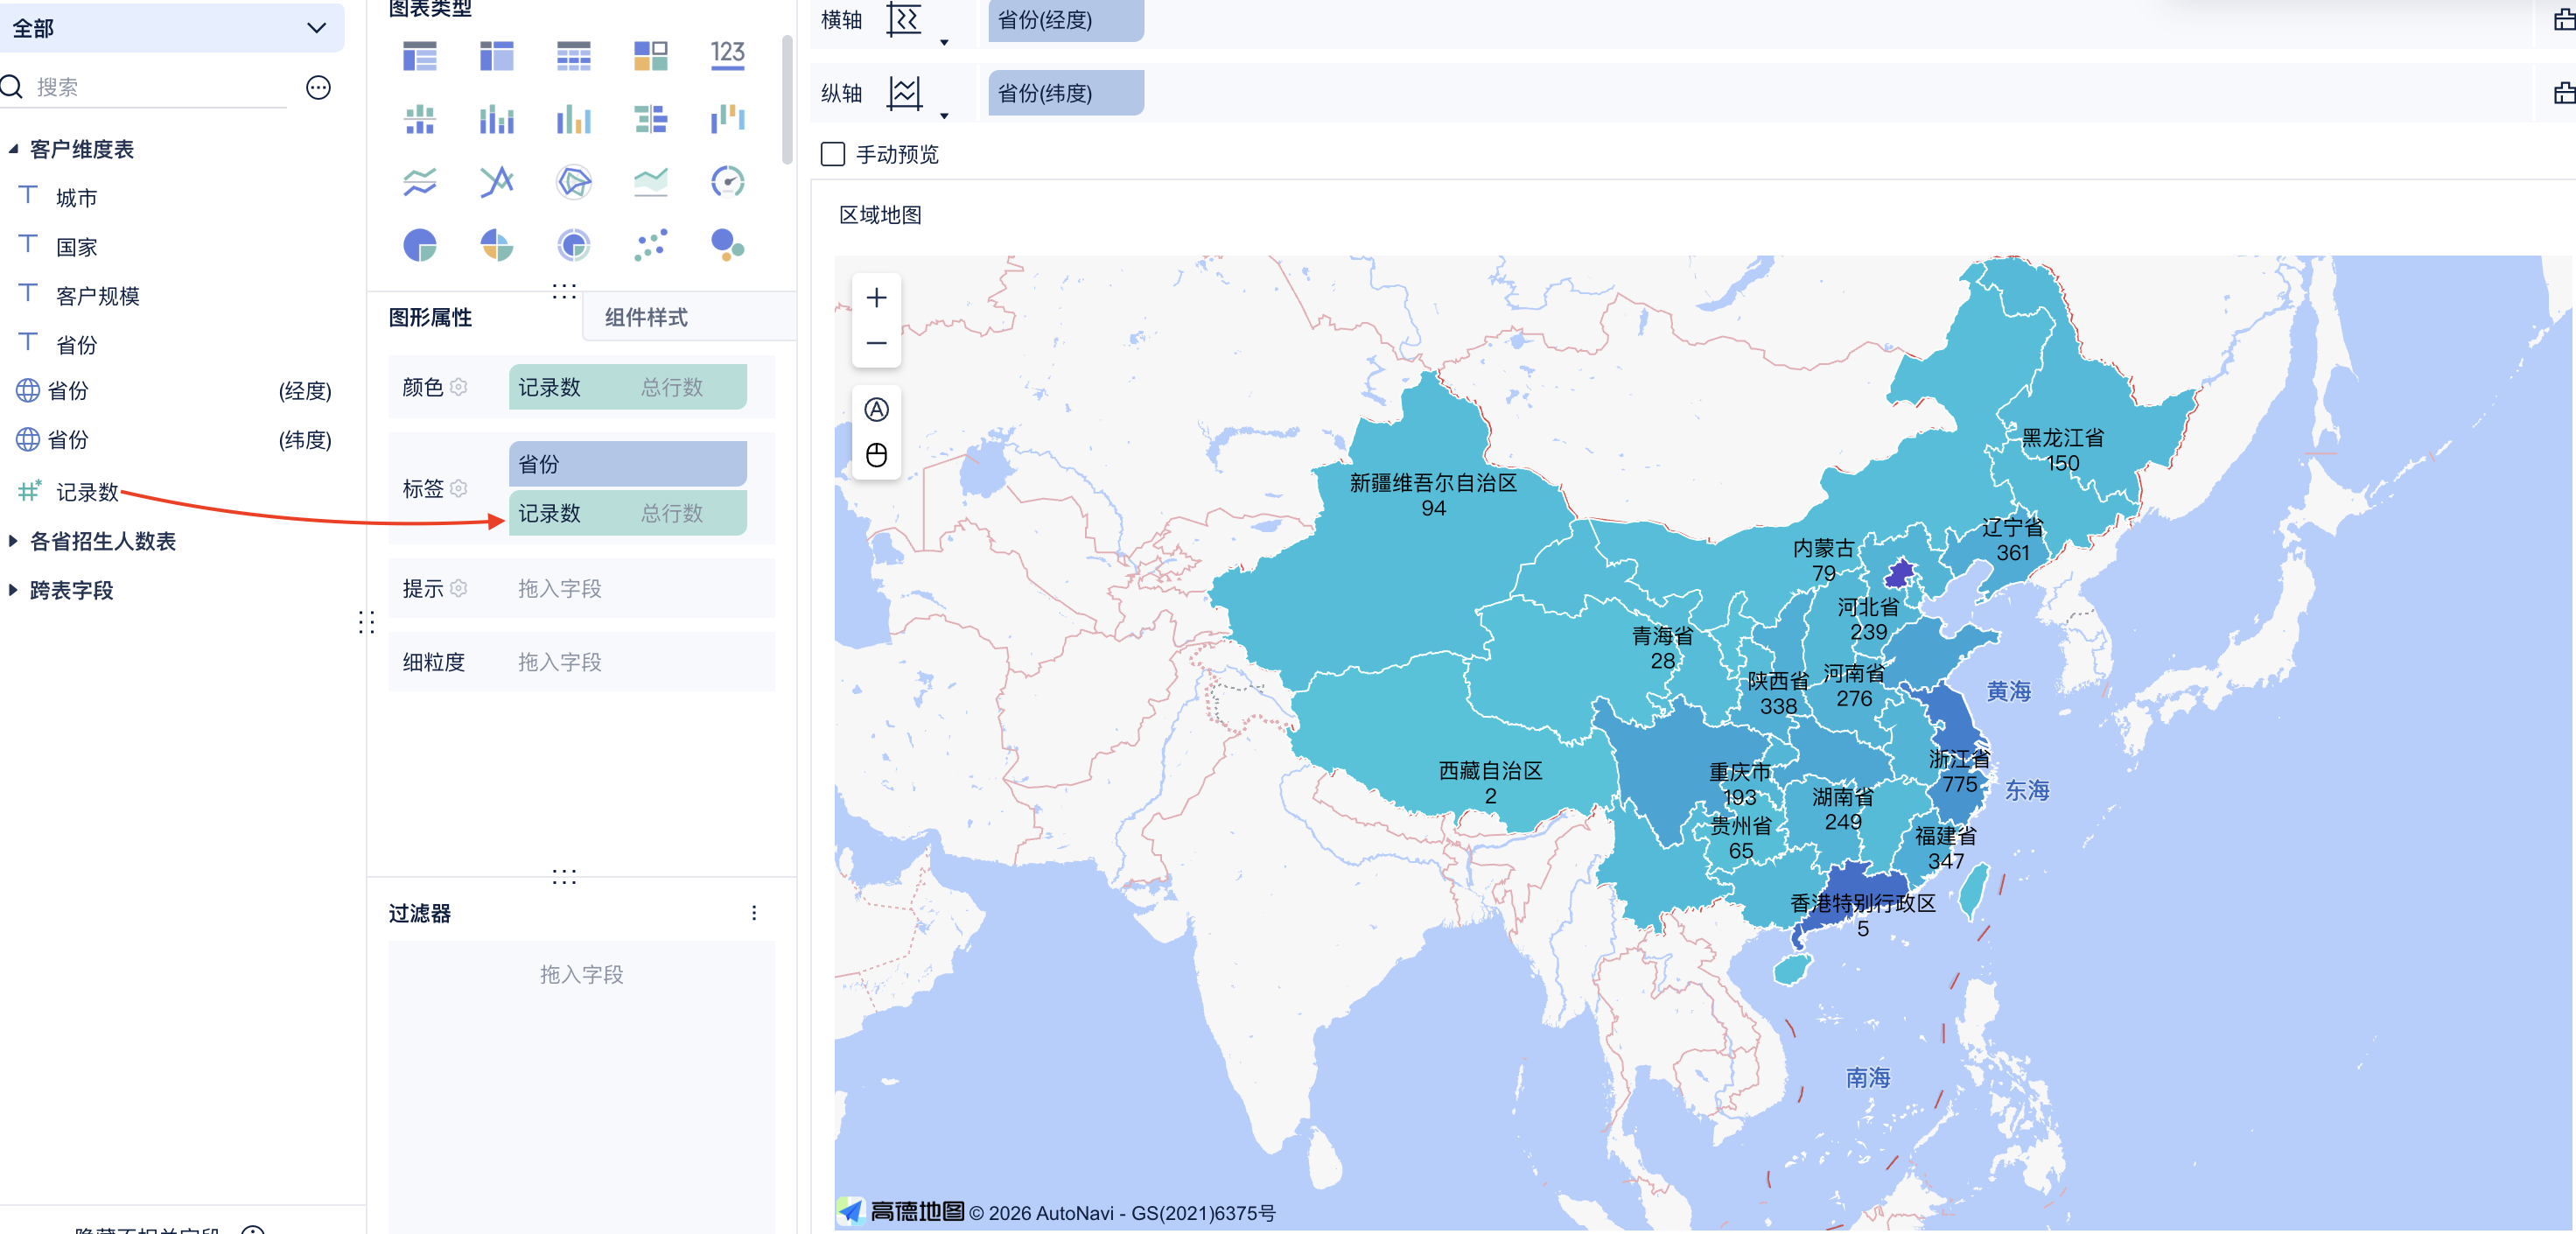Image resolution: width=2576 pixels, height=1234 pixels.
Task: Click the map zoom out minus button
Action: (x=876, y=343)
